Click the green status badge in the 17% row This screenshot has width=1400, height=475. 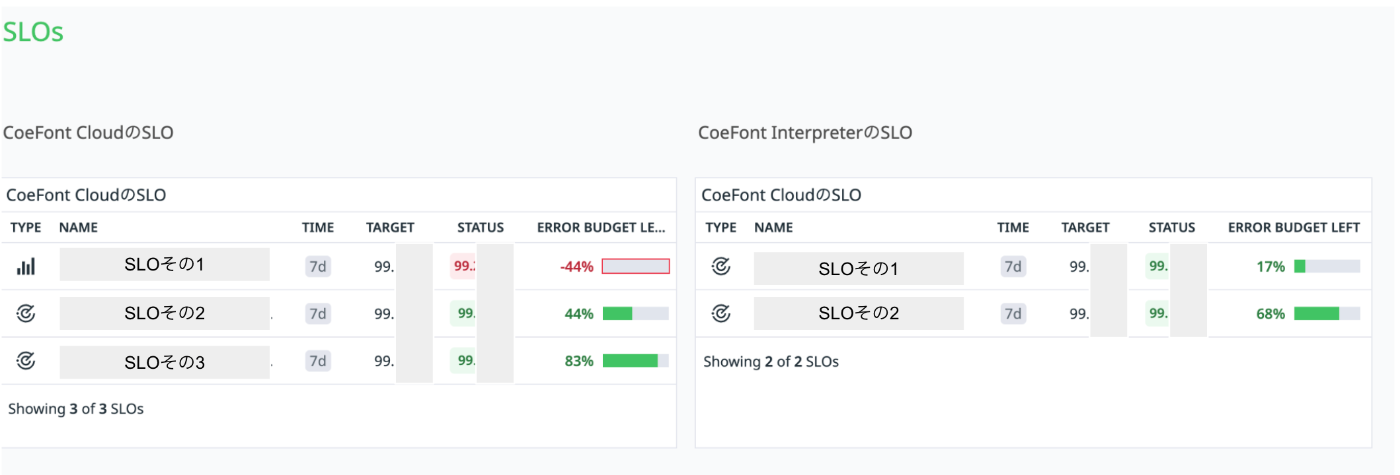(1157, 266)
